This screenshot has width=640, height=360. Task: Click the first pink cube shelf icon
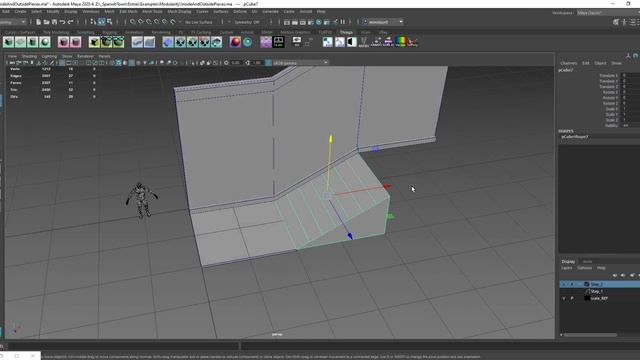click(x=63, y=42)
